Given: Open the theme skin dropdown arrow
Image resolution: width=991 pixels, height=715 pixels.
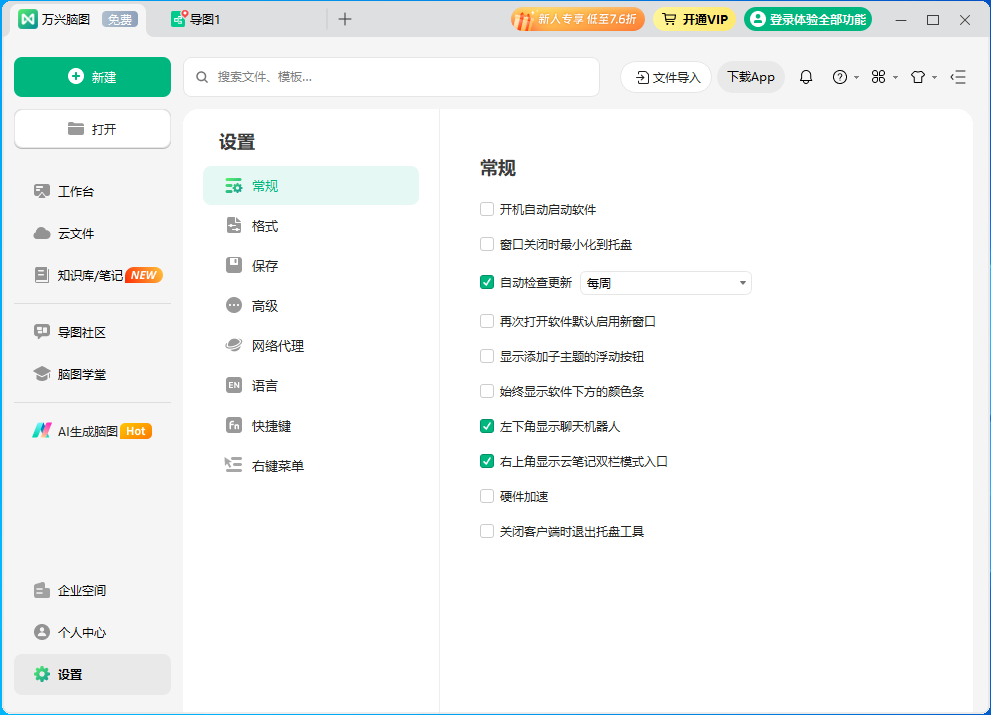Looking at the screenshot, I should pyautogui.click(x=932, y=77).
